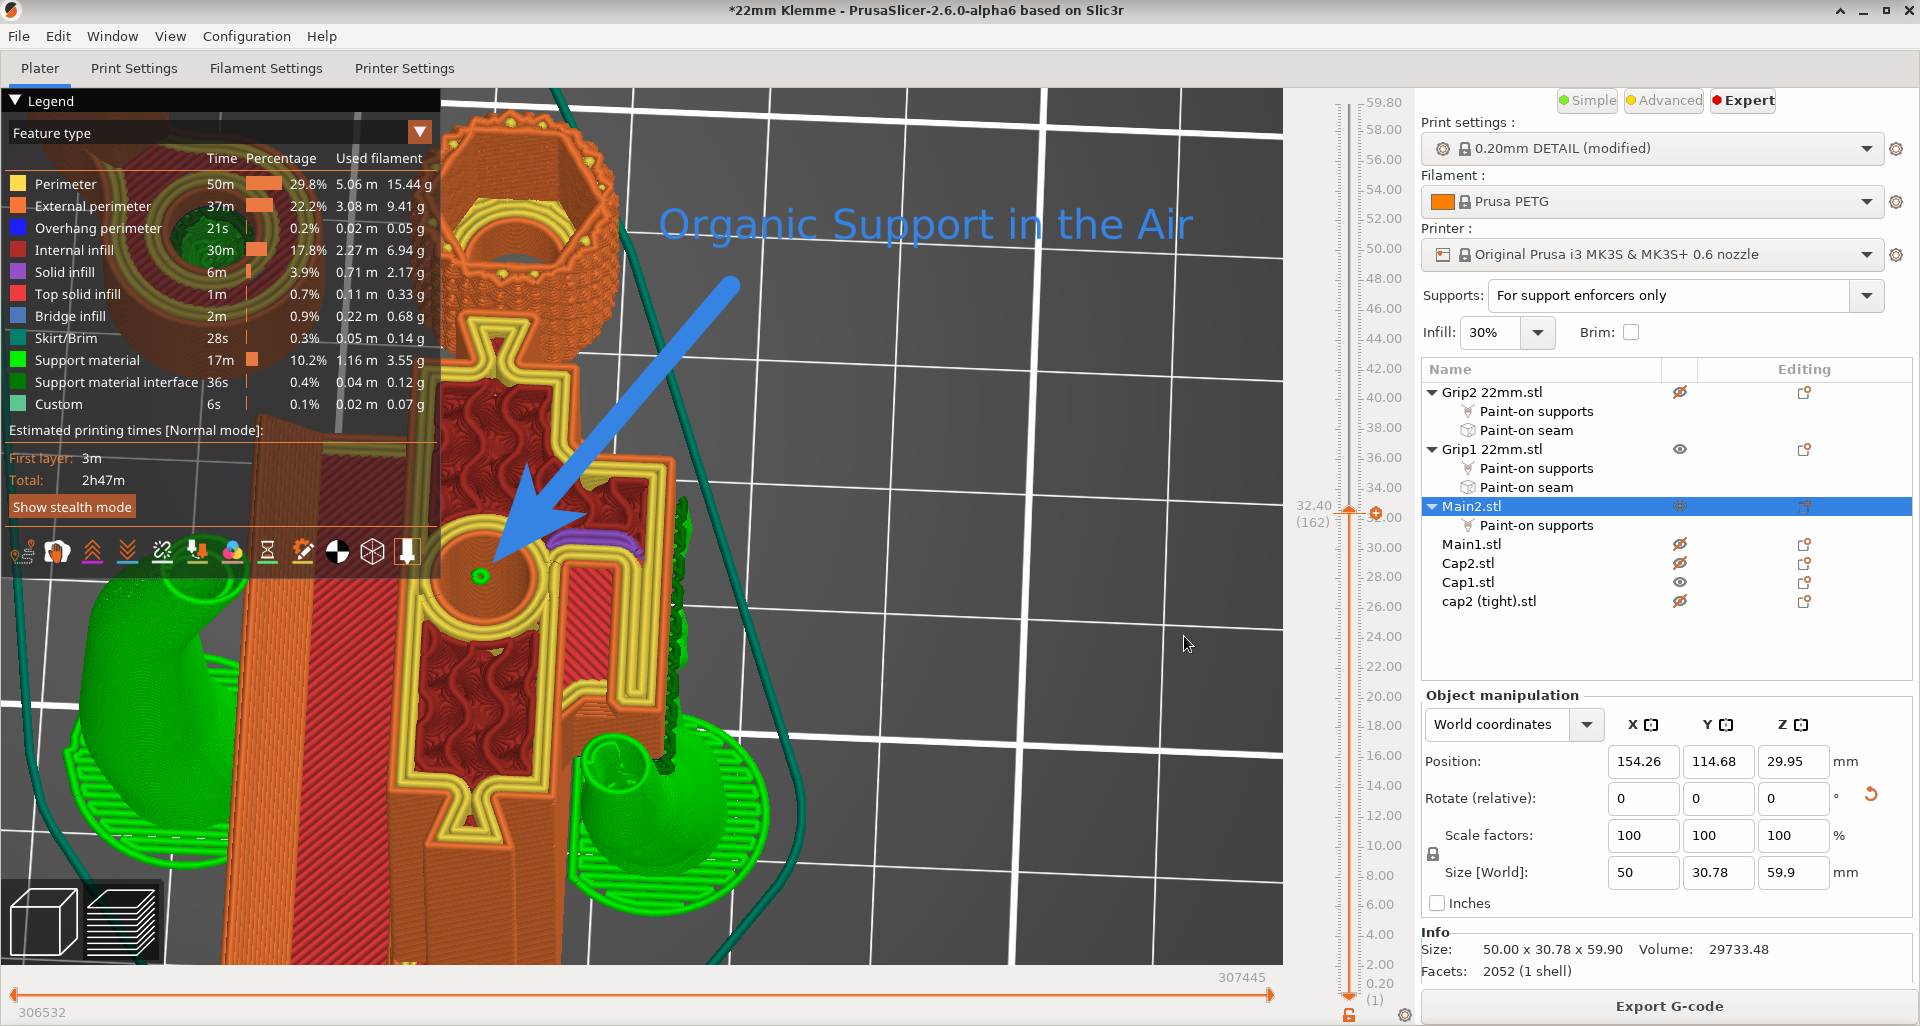Toggle Travel moves visibility icon
The width and height of the screenshot is (1920, 1026).
pyautogui.click(x=23, y=551)
